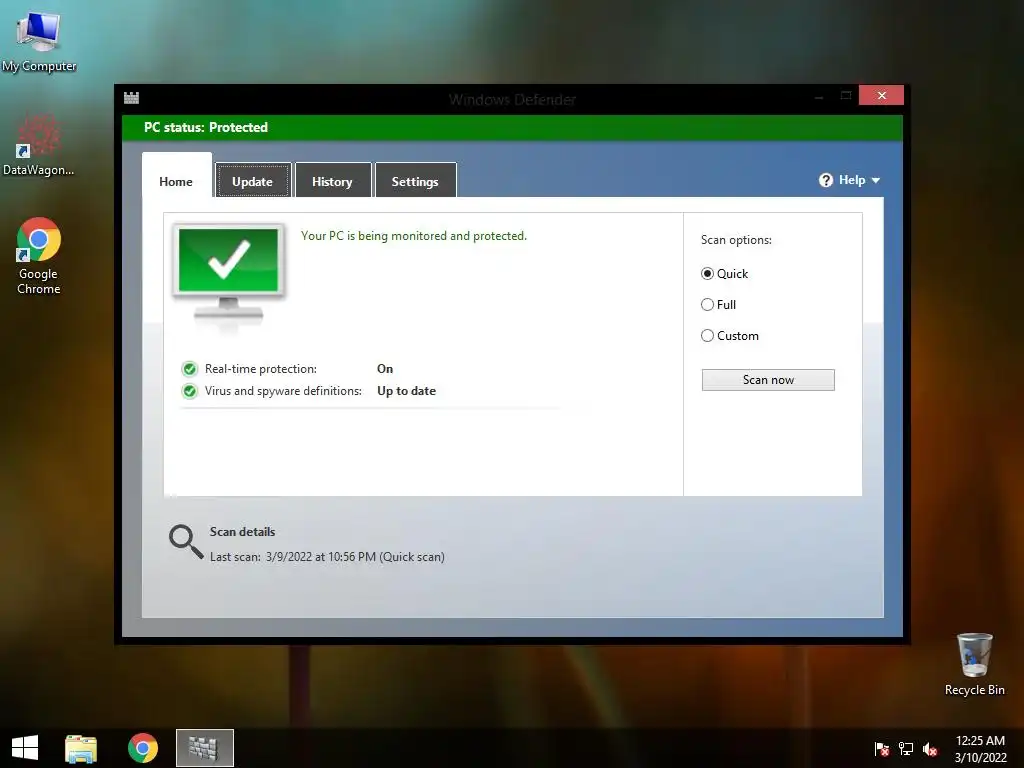Close the Windows Defender window

point(882,95)
